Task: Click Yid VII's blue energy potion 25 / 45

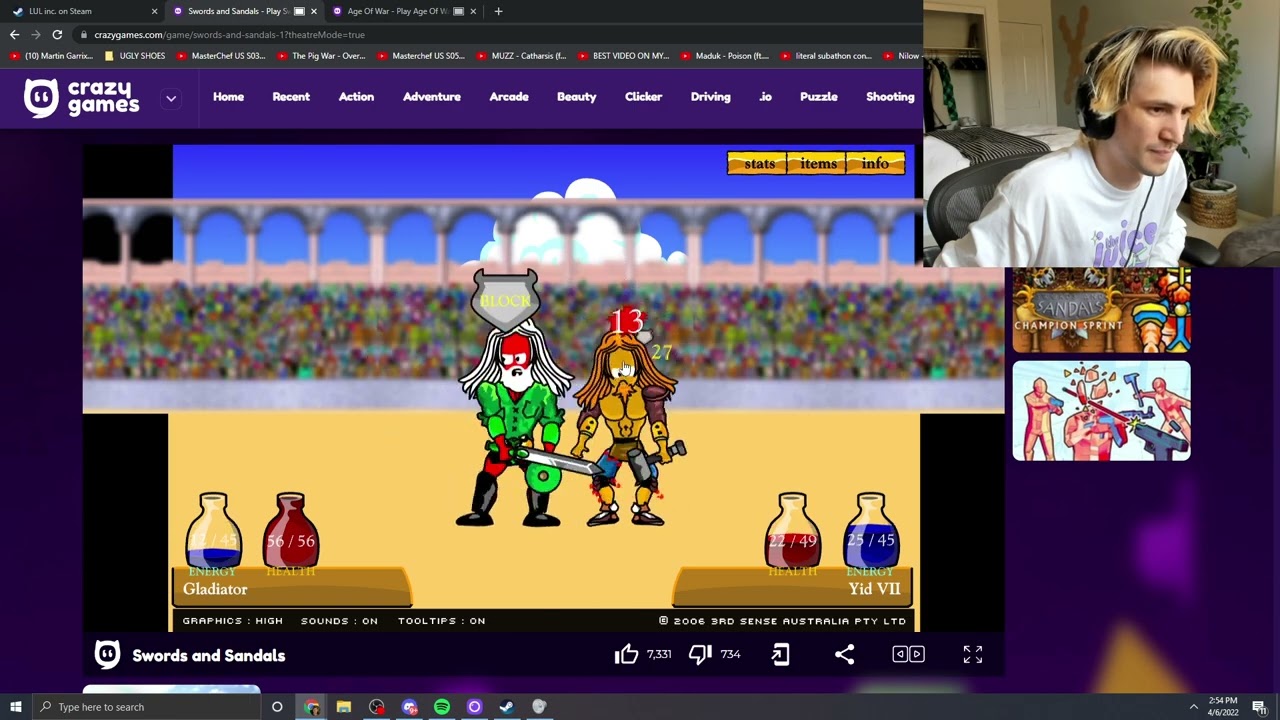Action: 870,532
